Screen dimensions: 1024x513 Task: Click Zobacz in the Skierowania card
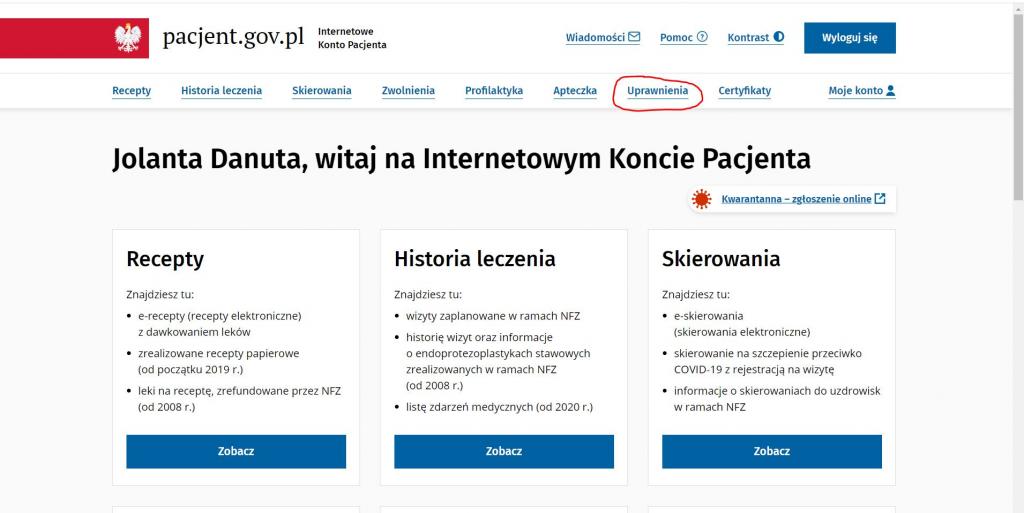[x=771, y=451]
